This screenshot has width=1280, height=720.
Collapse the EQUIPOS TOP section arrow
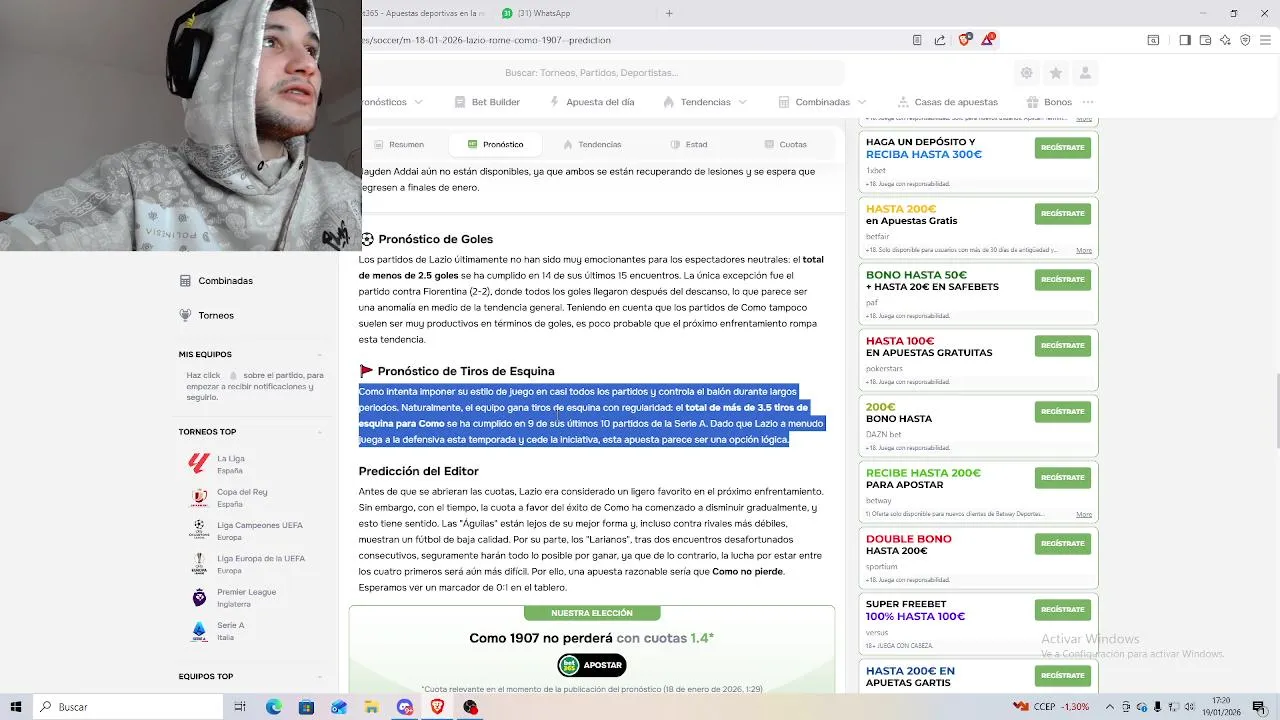320,677
